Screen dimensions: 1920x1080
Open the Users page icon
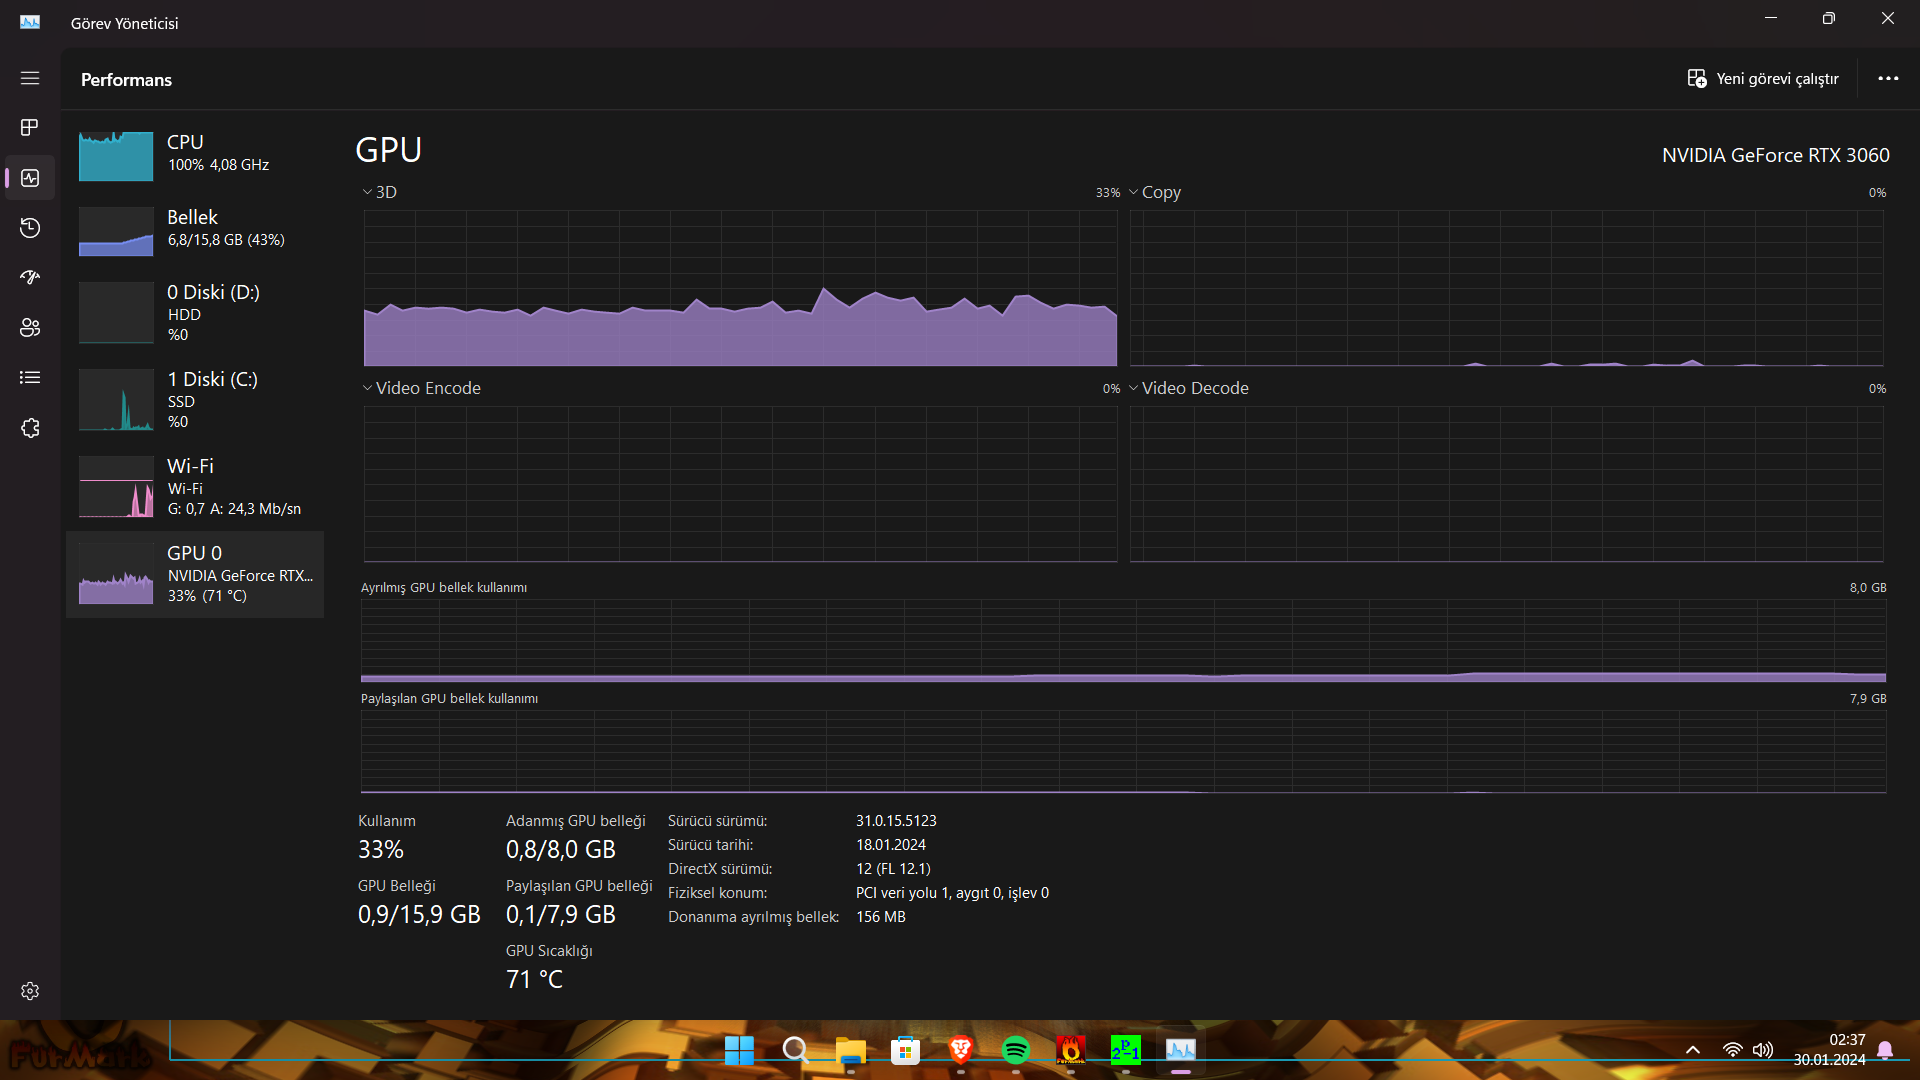point(30,327)
